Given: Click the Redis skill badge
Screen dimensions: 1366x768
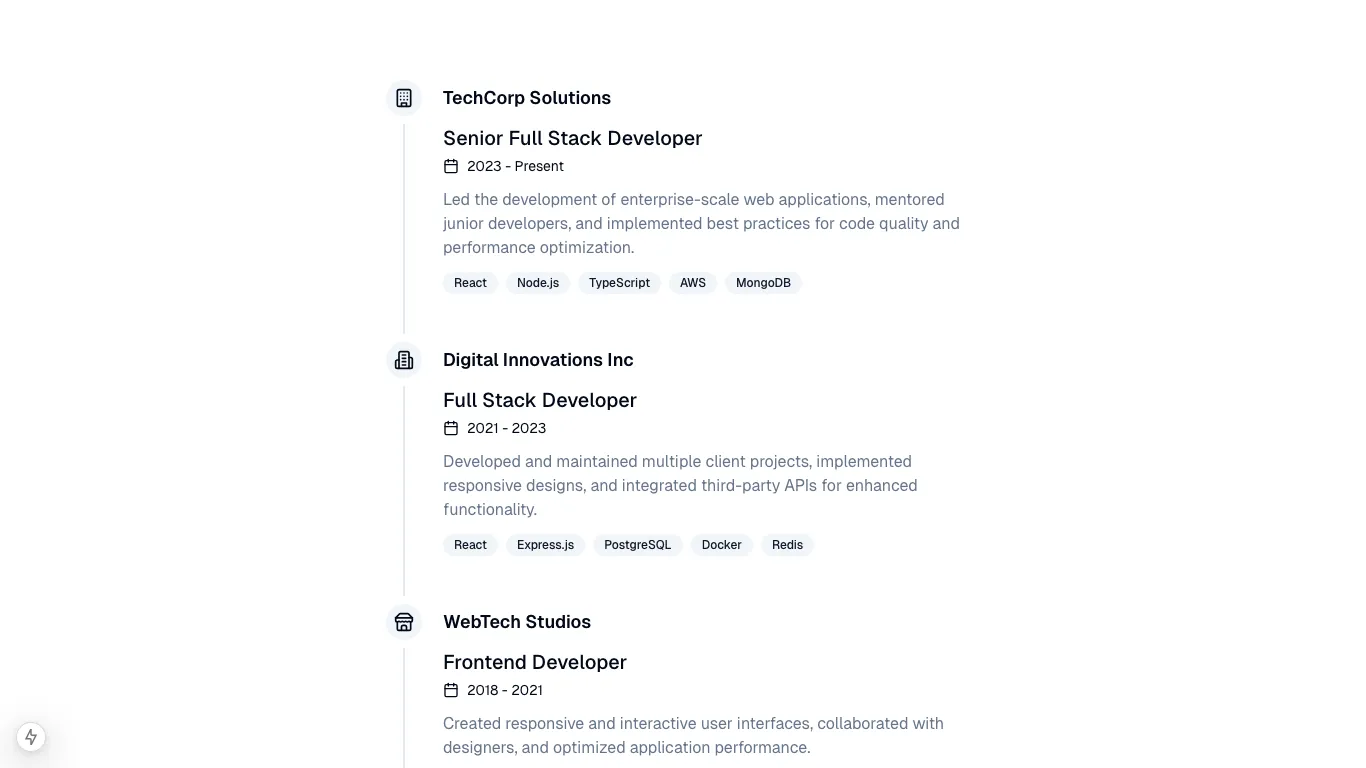Looking at the screenshot, I should tap(787, 545).
